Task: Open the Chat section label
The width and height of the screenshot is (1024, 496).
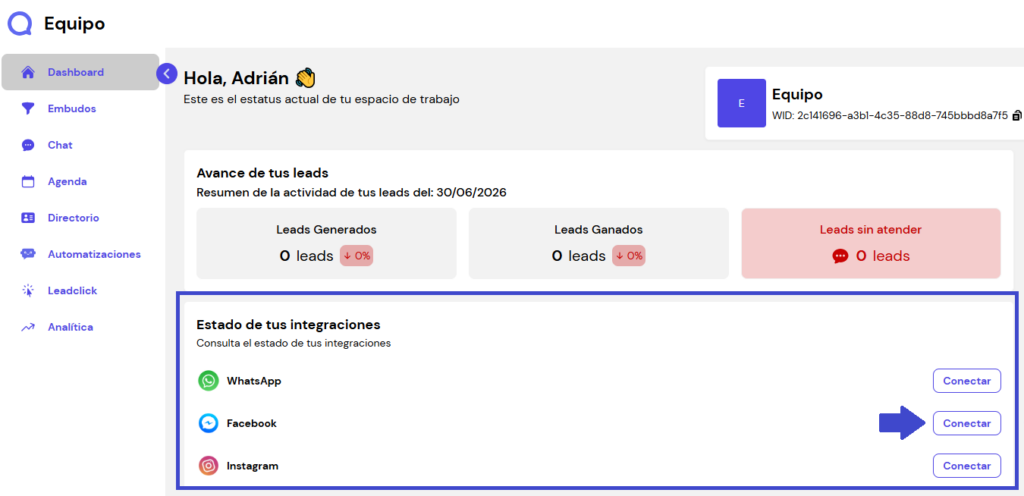Action: tap(60, 145)
